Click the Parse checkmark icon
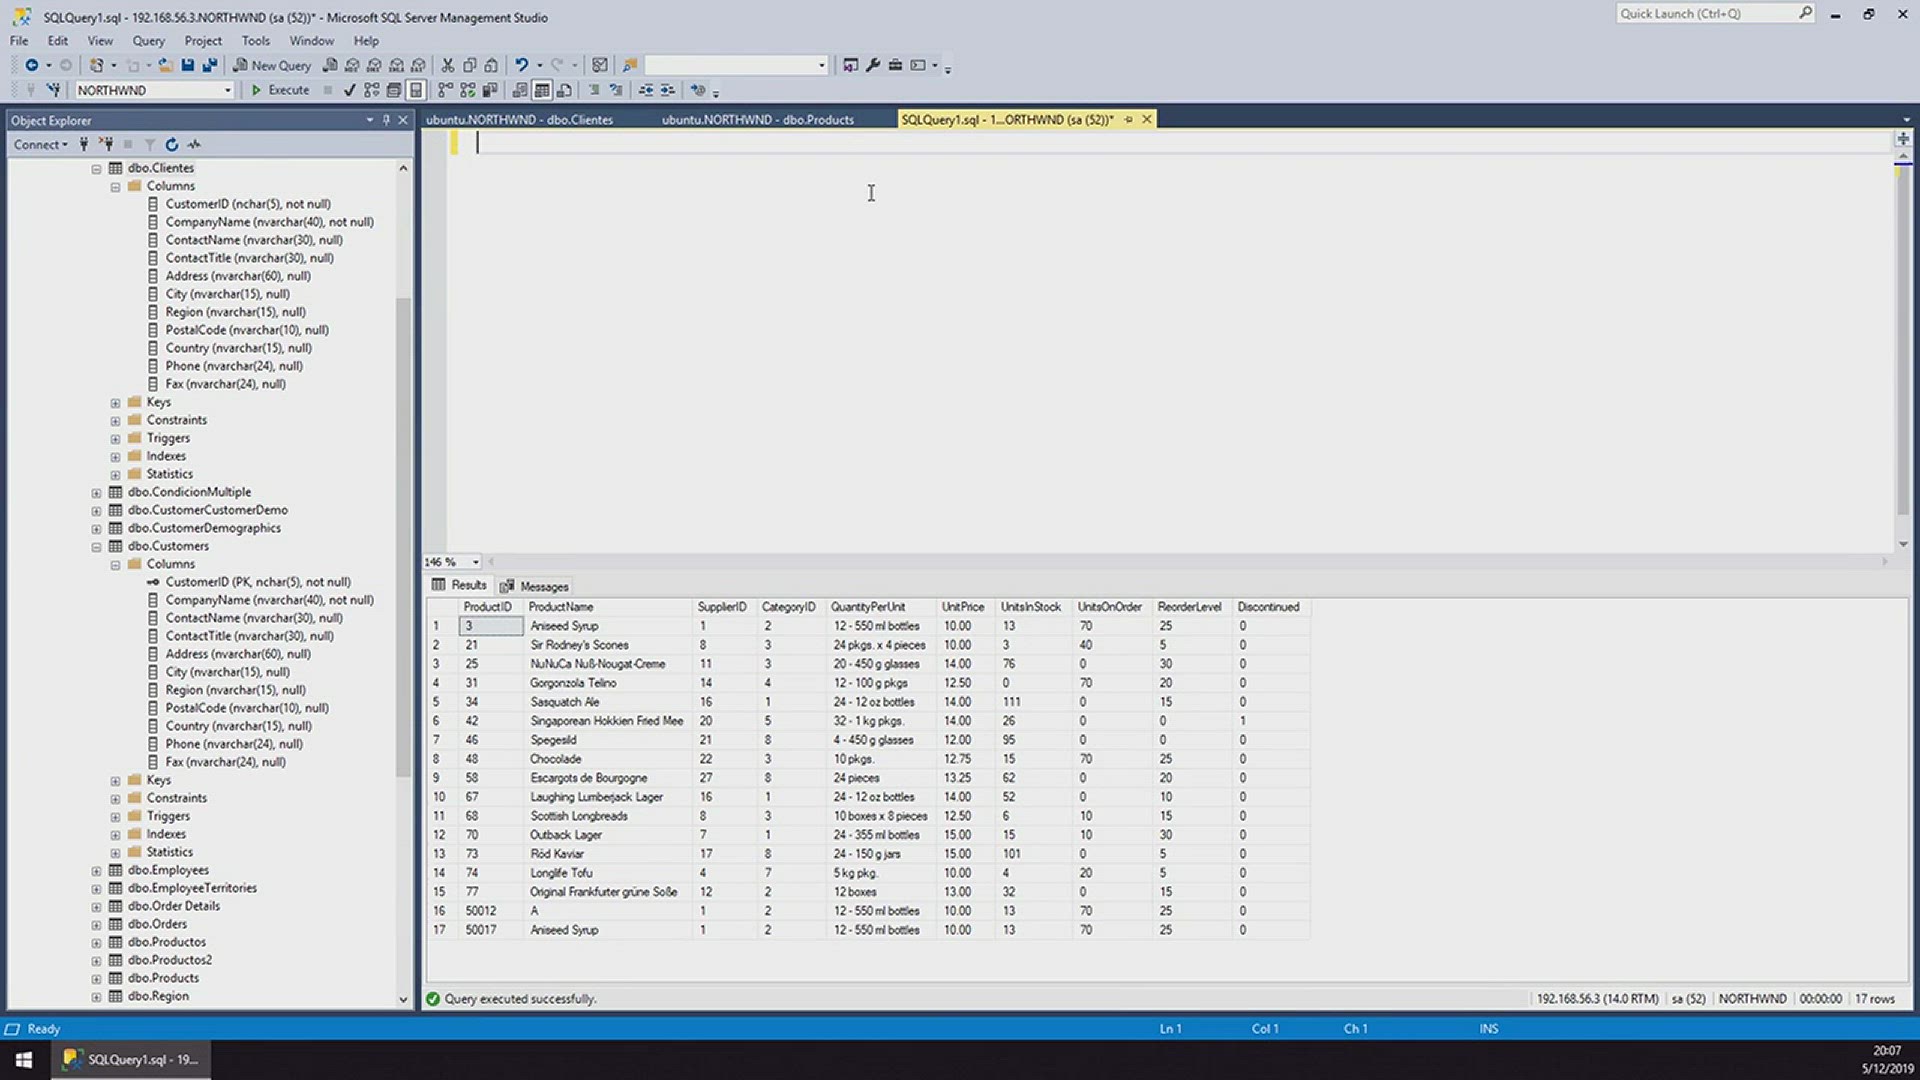Viewport: 1920px width, 1080px height. (x=349, y=90)
